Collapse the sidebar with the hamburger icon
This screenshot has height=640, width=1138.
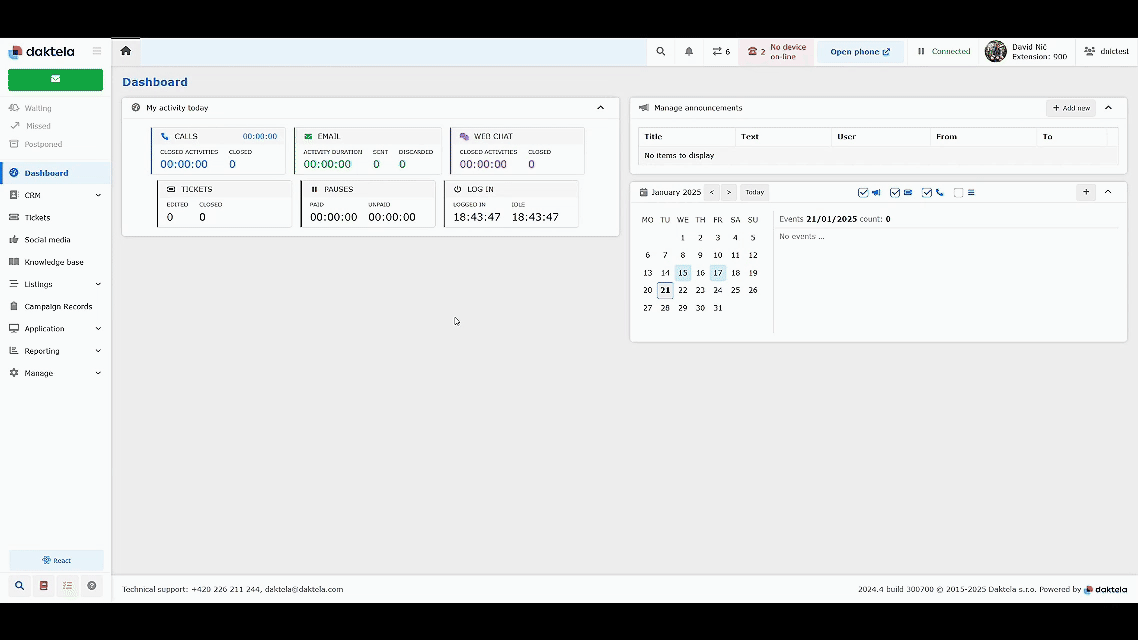97,51
